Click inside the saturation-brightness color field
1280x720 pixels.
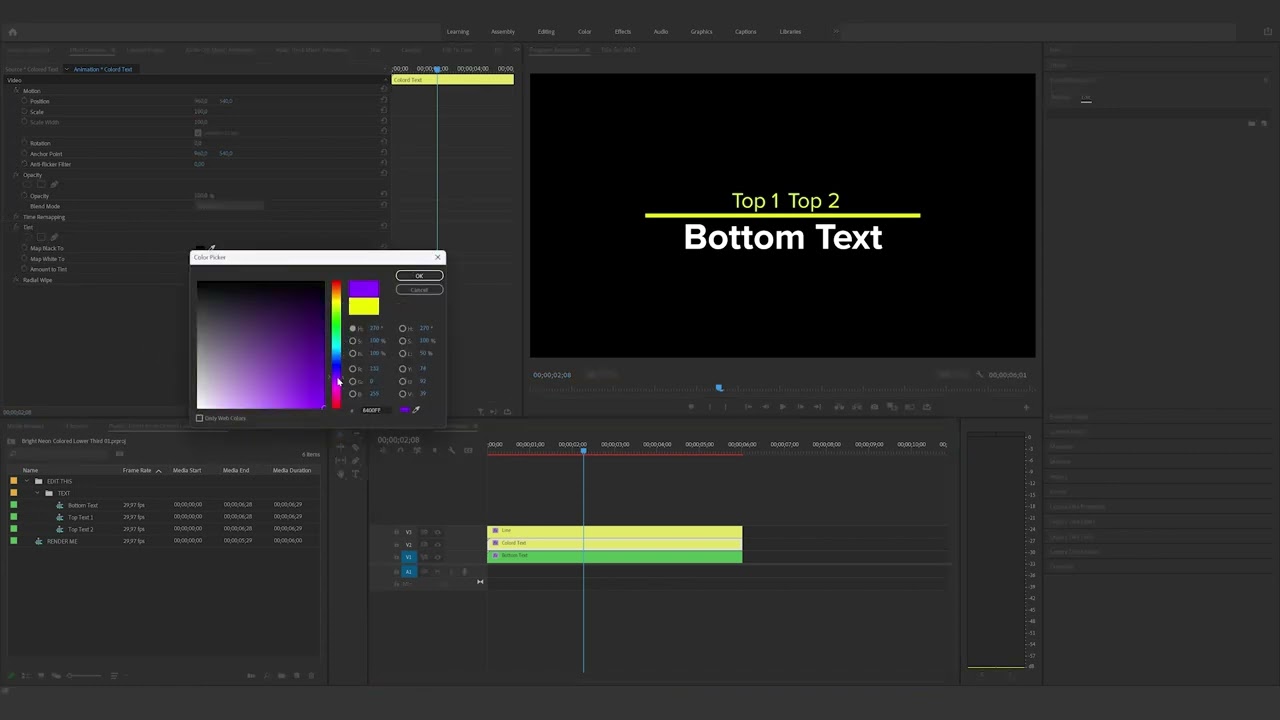click(260, 345)
